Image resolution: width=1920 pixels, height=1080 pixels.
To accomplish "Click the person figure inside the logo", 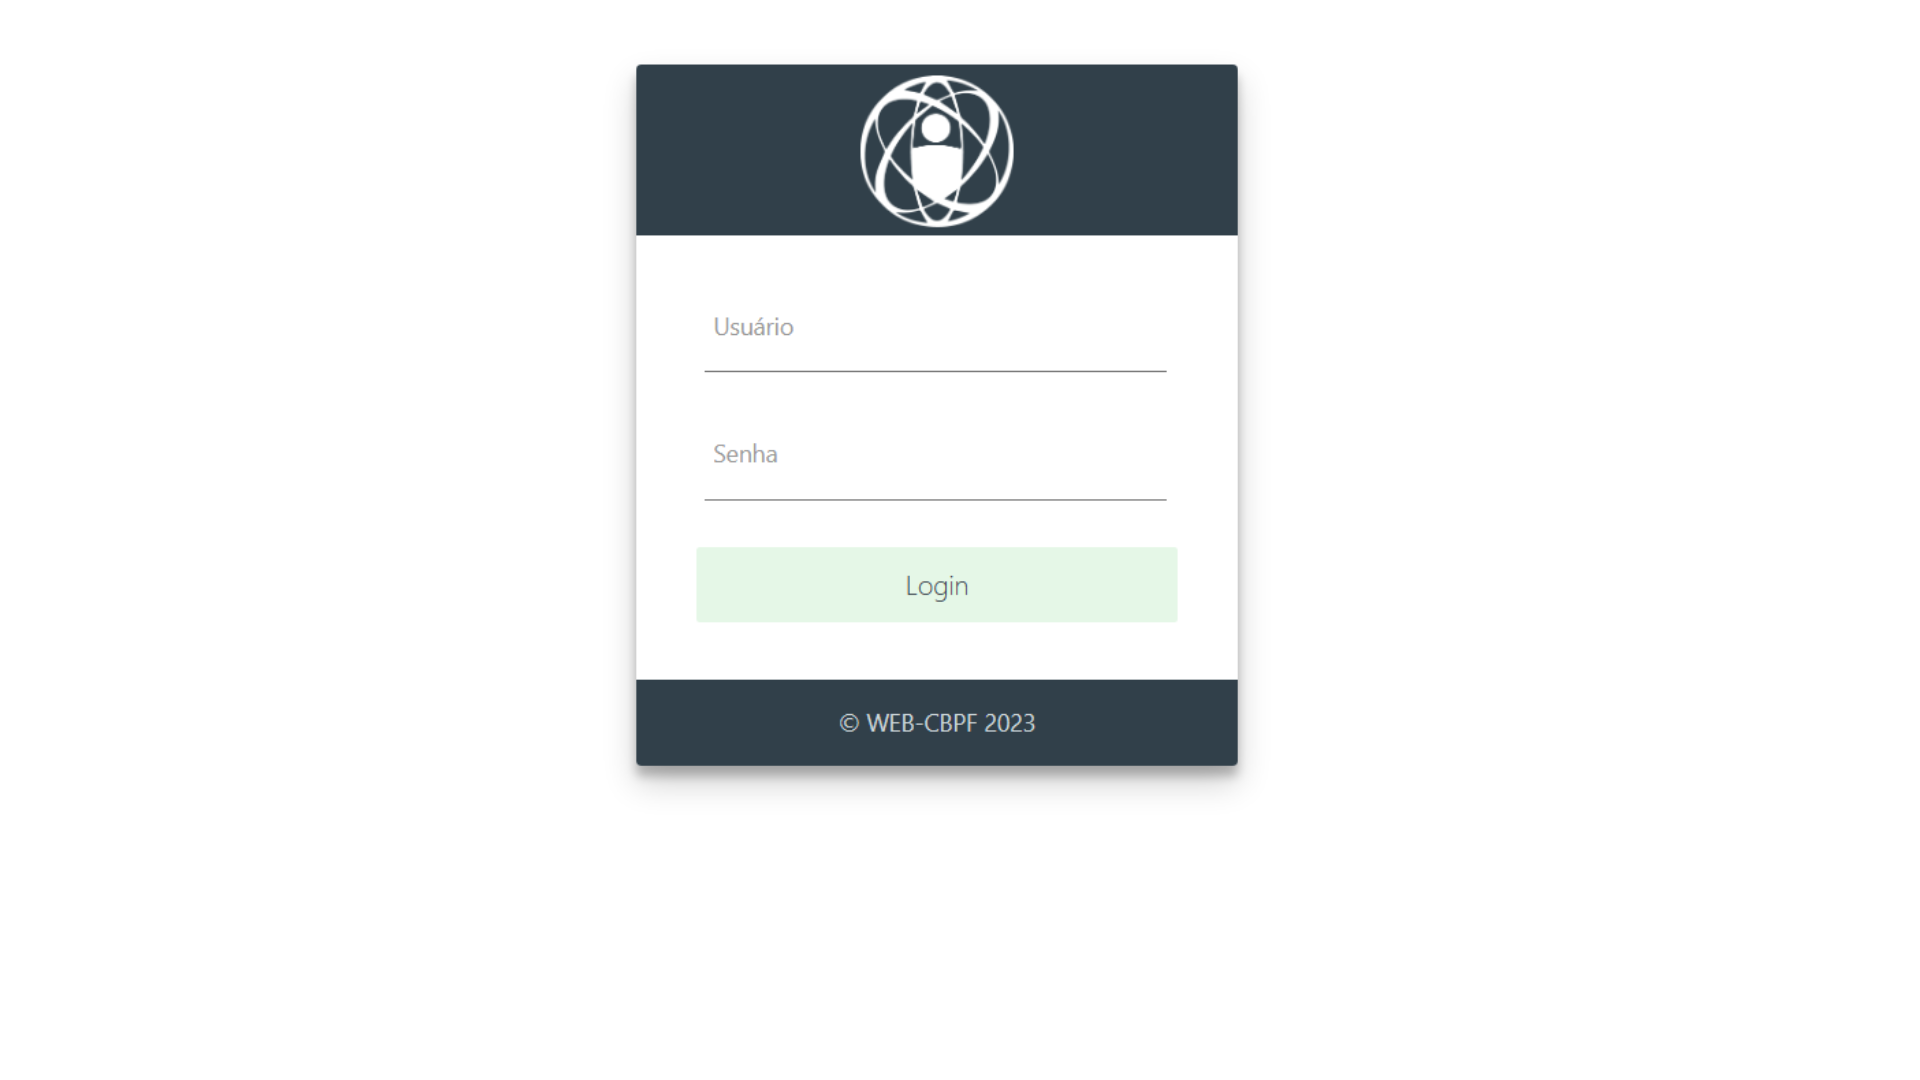I will click(936, 157).
